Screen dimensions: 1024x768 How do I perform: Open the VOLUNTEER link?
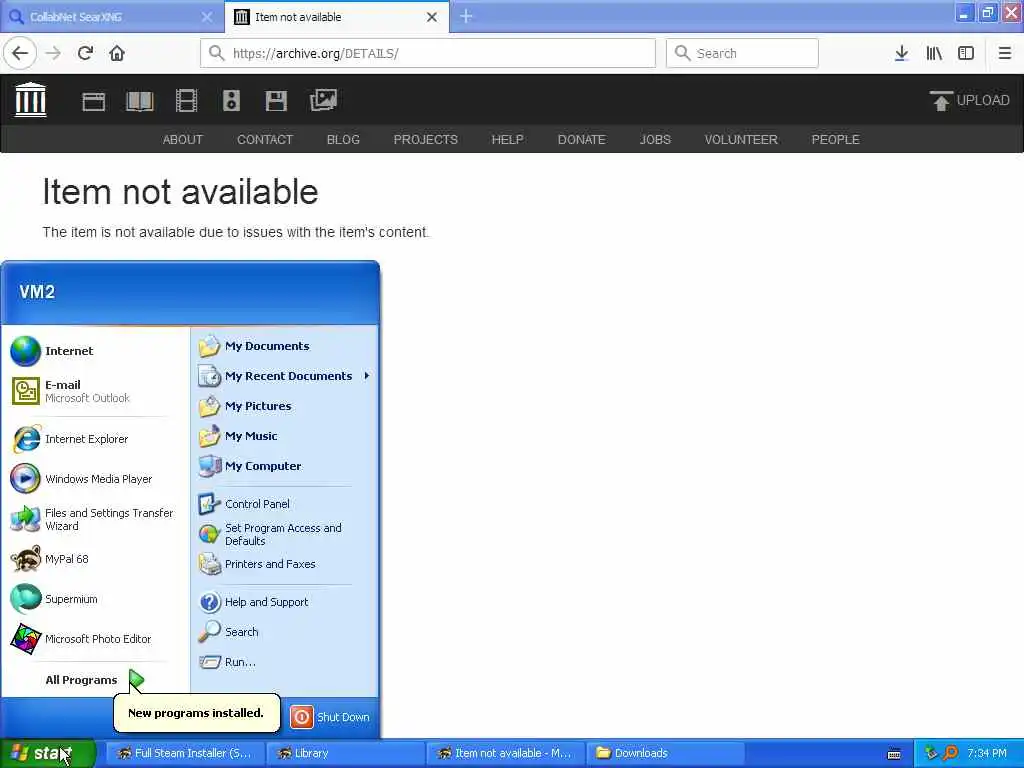[x=741, y=139]
